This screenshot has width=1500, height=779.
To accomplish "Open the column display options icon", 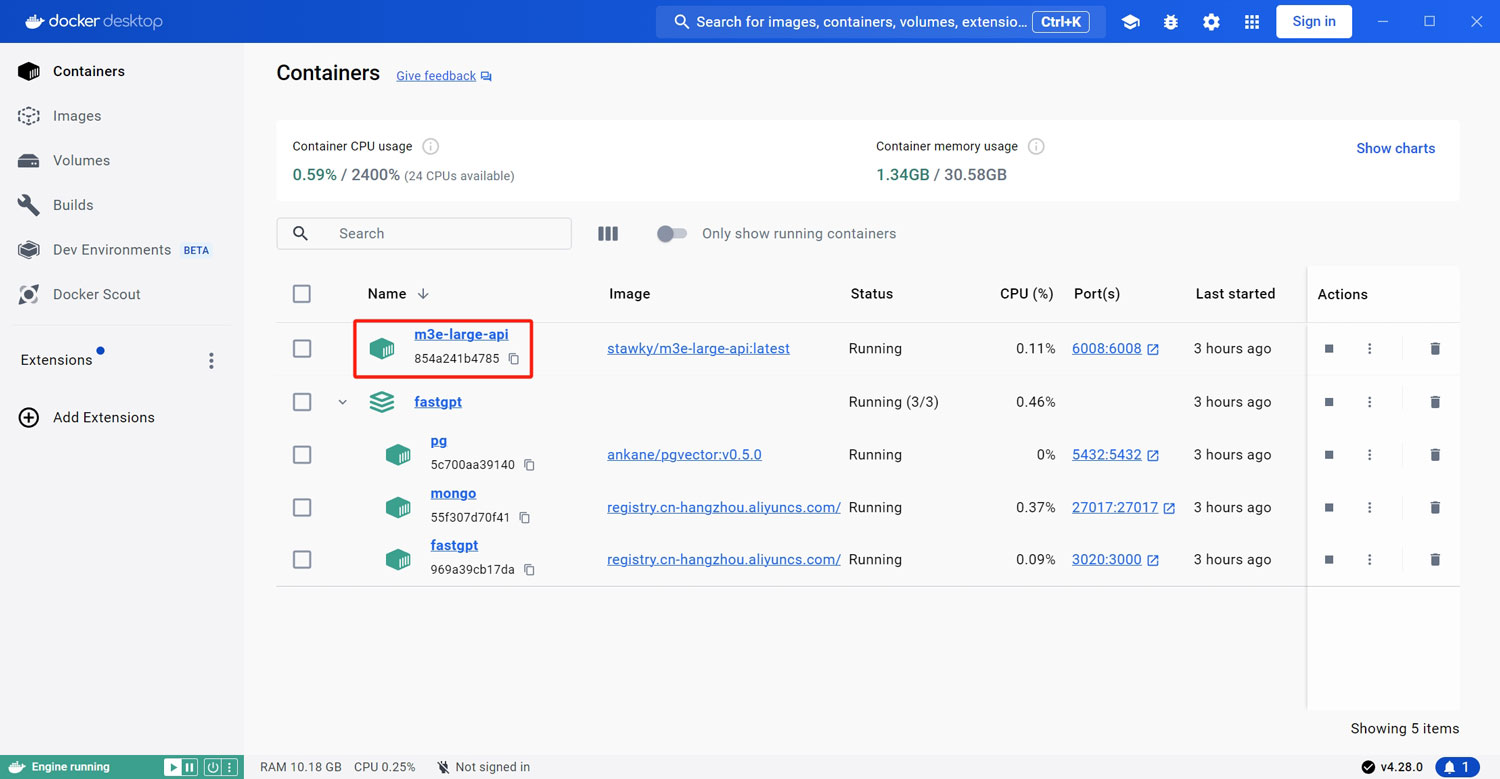I will pyautogui.click(x=608, y=233).
